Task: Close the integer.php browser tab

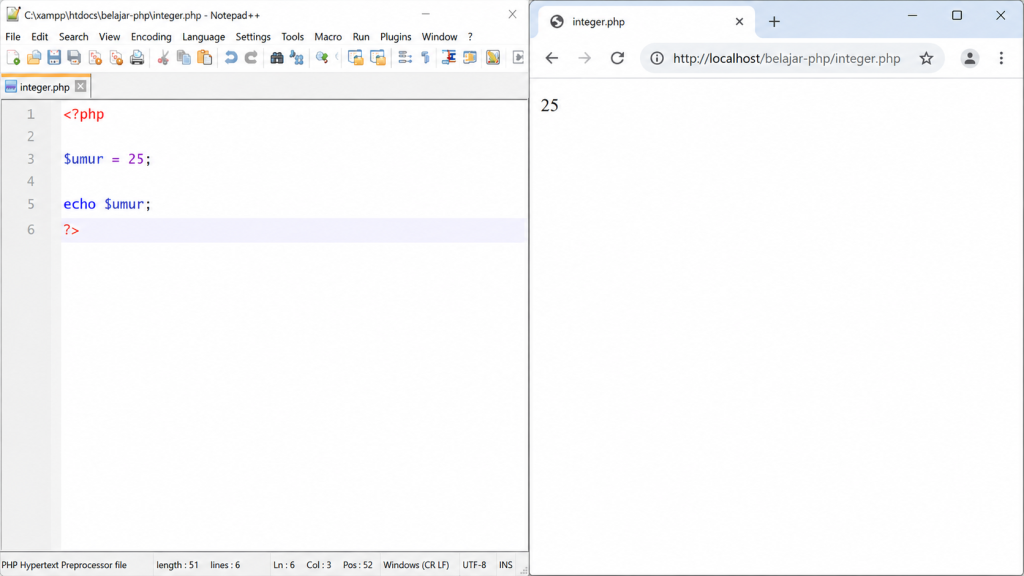Action: click(739, 22)
